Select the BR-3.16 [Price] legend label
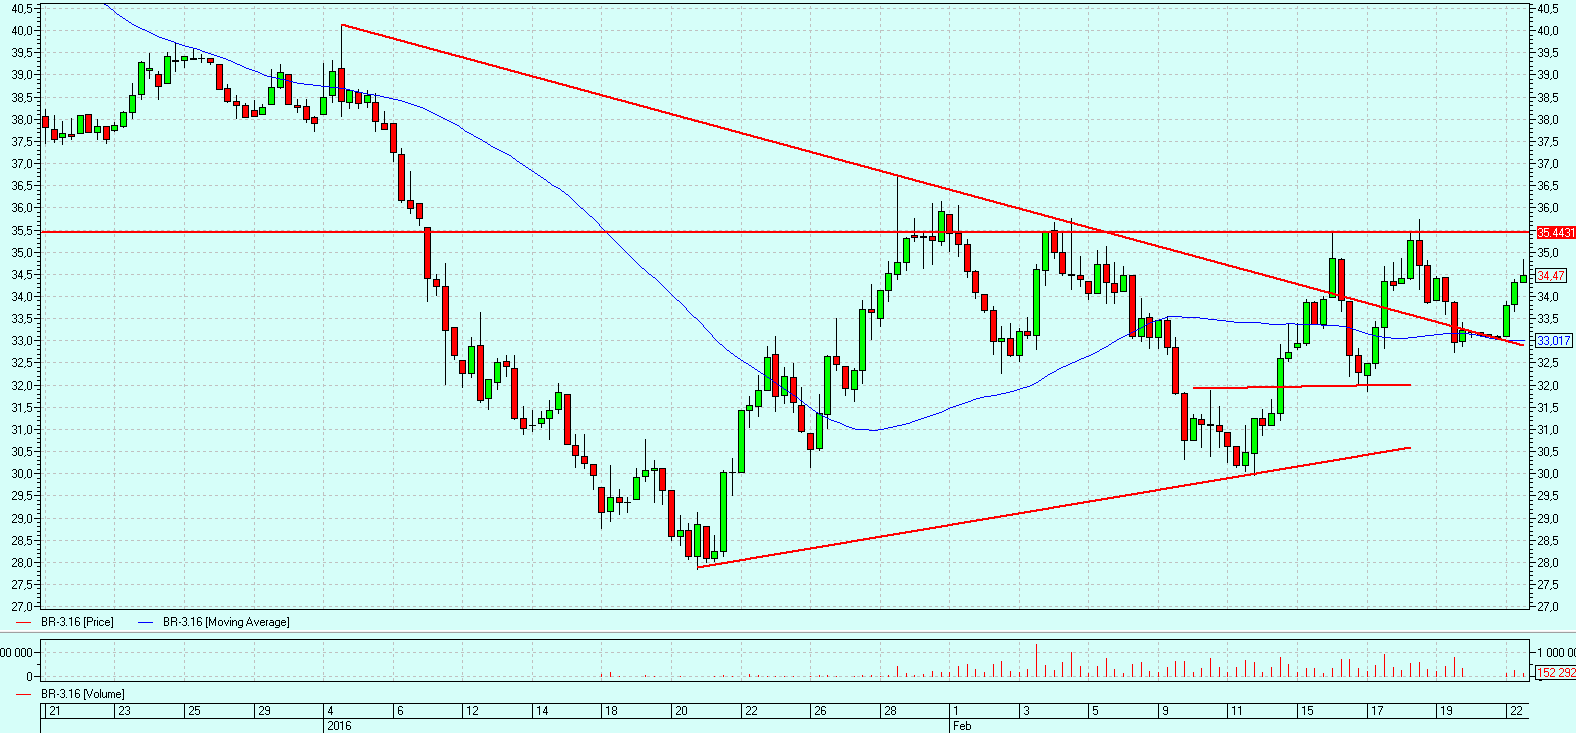Image resolution: width=1576 pixels, height=733 pixels. (77, 622)
